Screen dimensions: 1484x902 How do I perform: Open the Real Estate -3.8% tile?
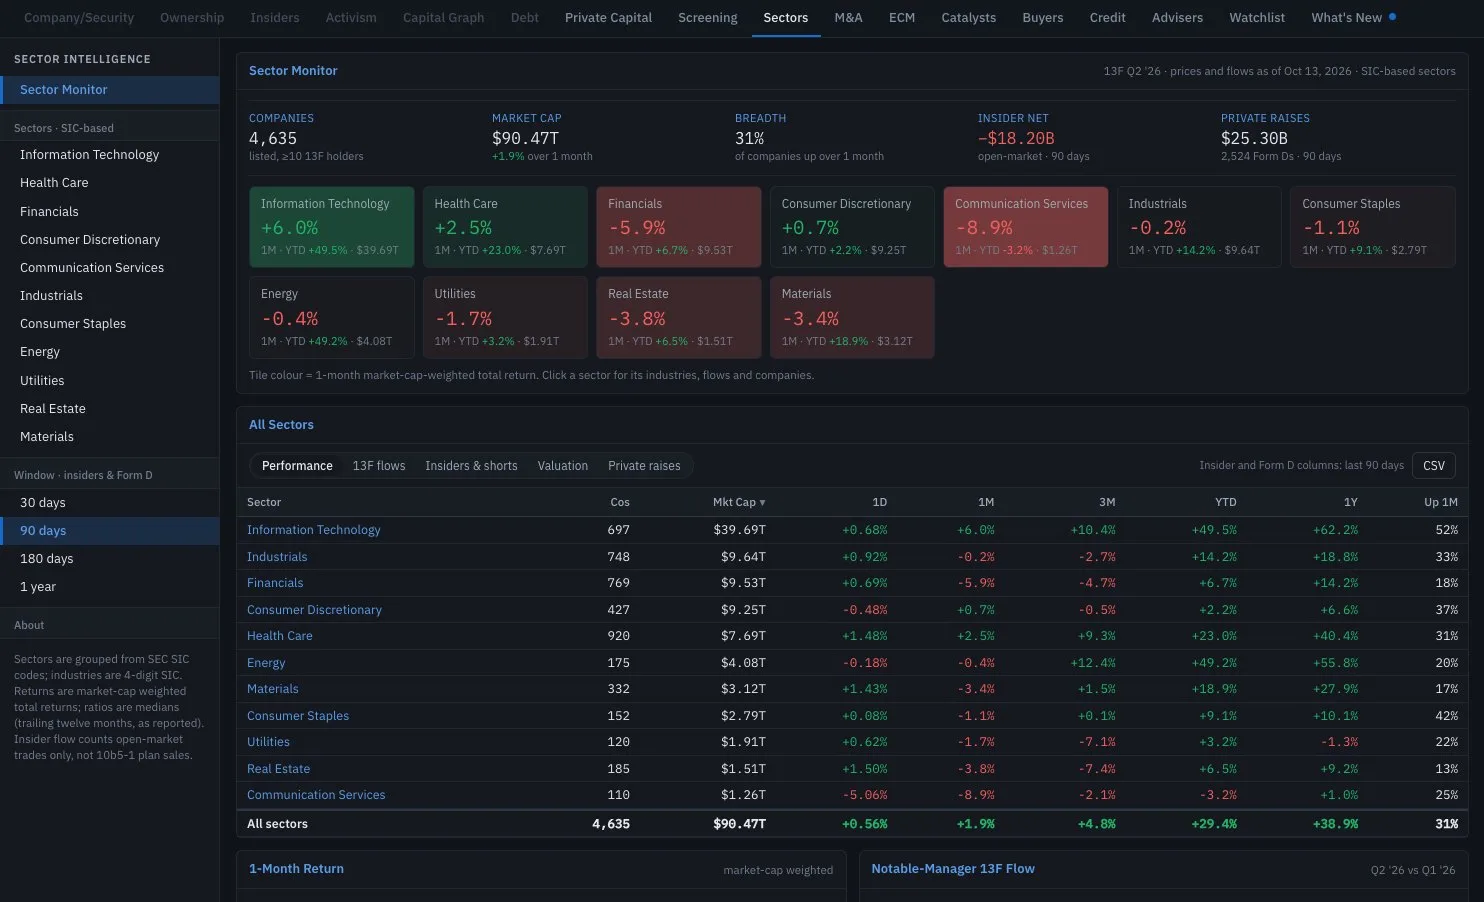(x=678, y=317)
